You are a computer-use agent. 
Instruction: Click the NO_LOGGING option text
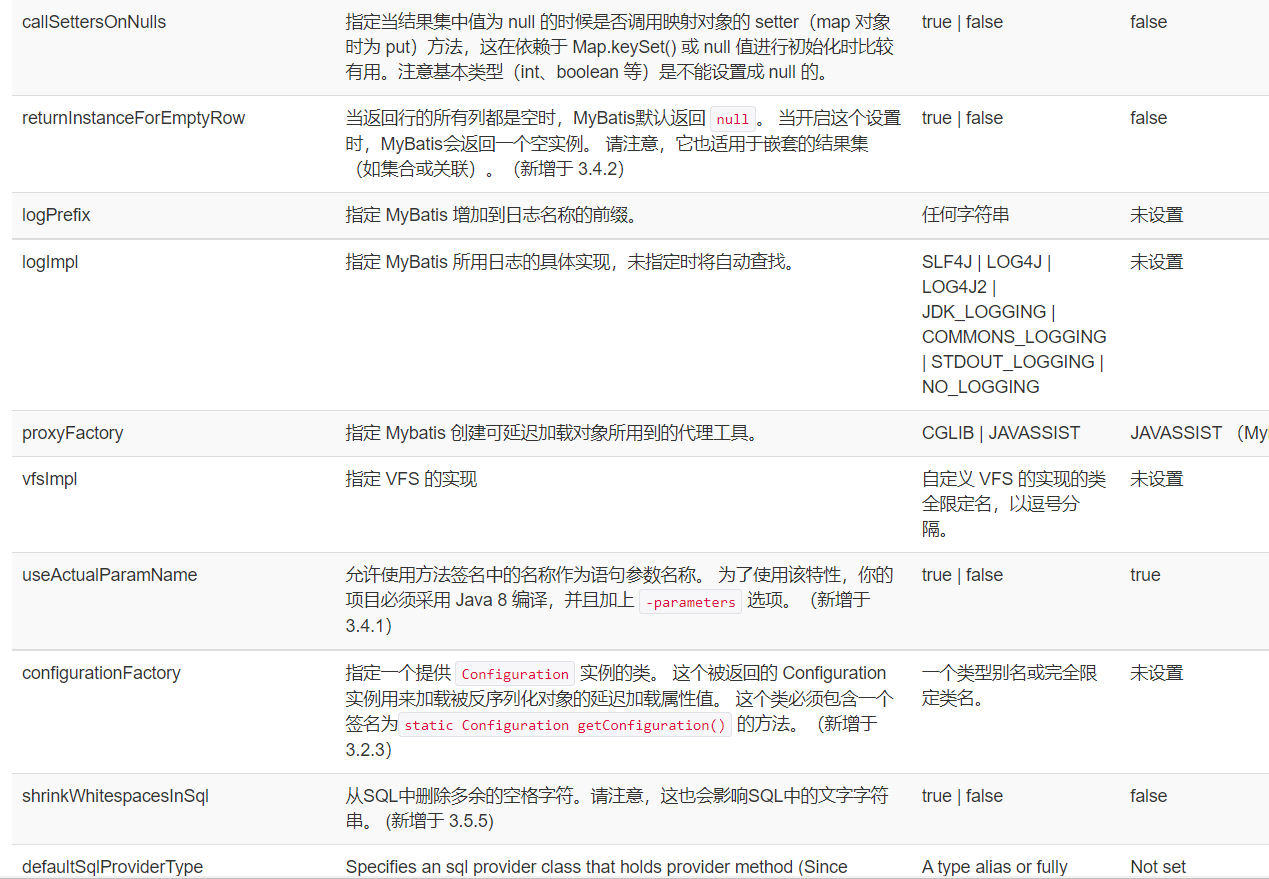click(981, 387)
